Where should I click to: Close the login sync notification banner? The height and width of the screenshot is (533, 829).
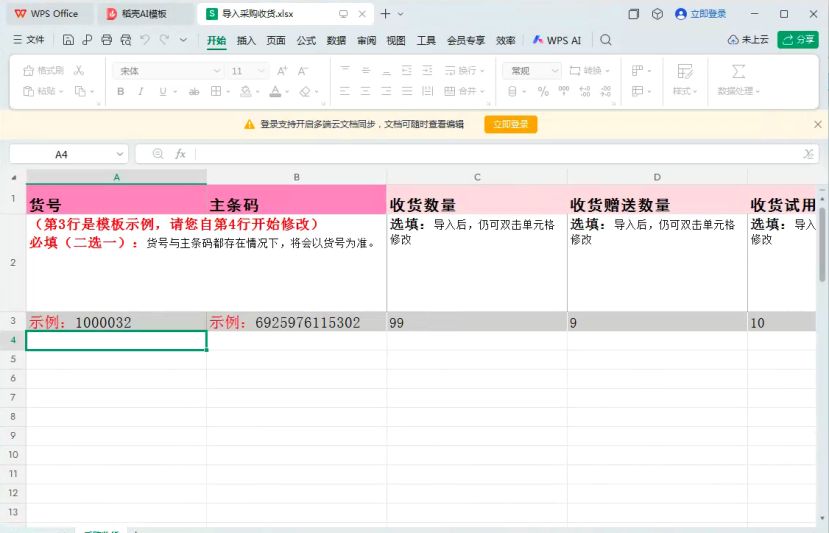tap(817, 124)
